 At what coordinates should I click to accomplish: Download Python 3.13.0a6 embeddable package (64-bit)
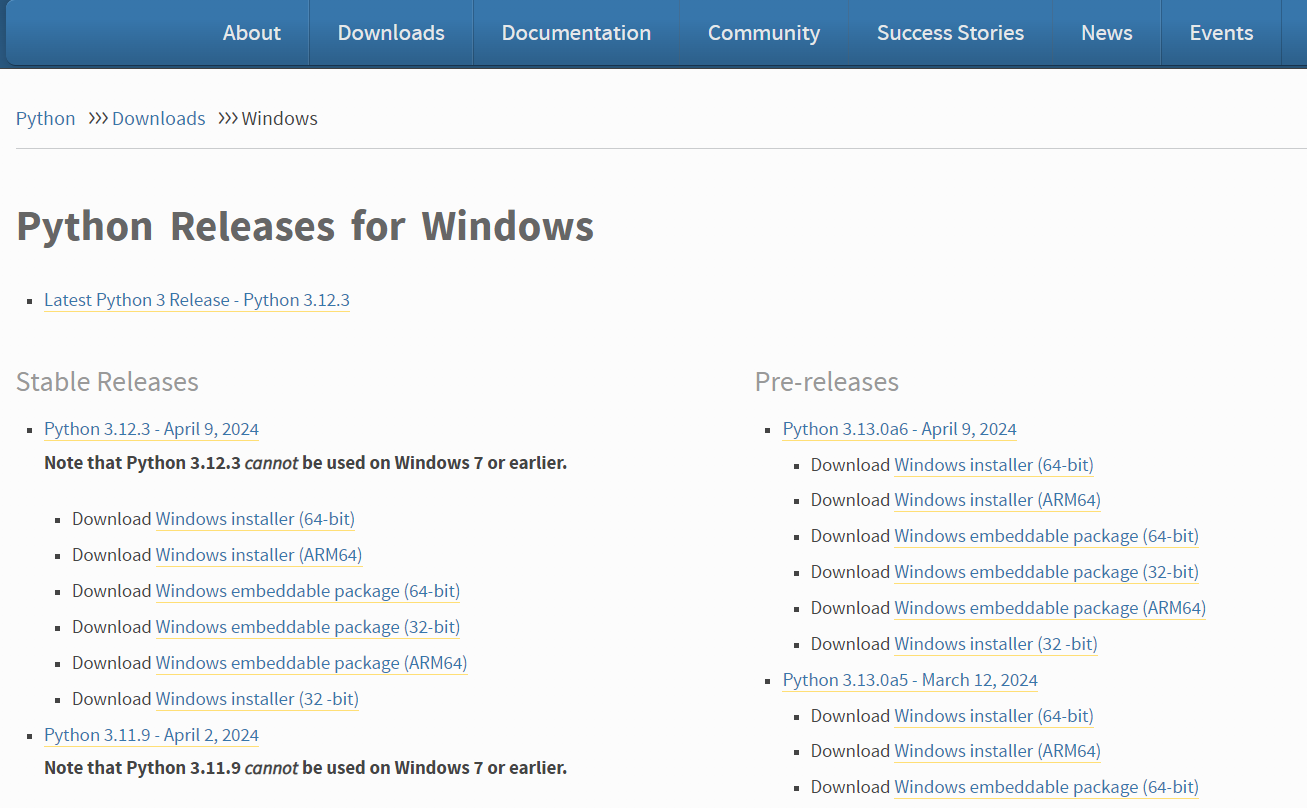tap(1047, 536)
